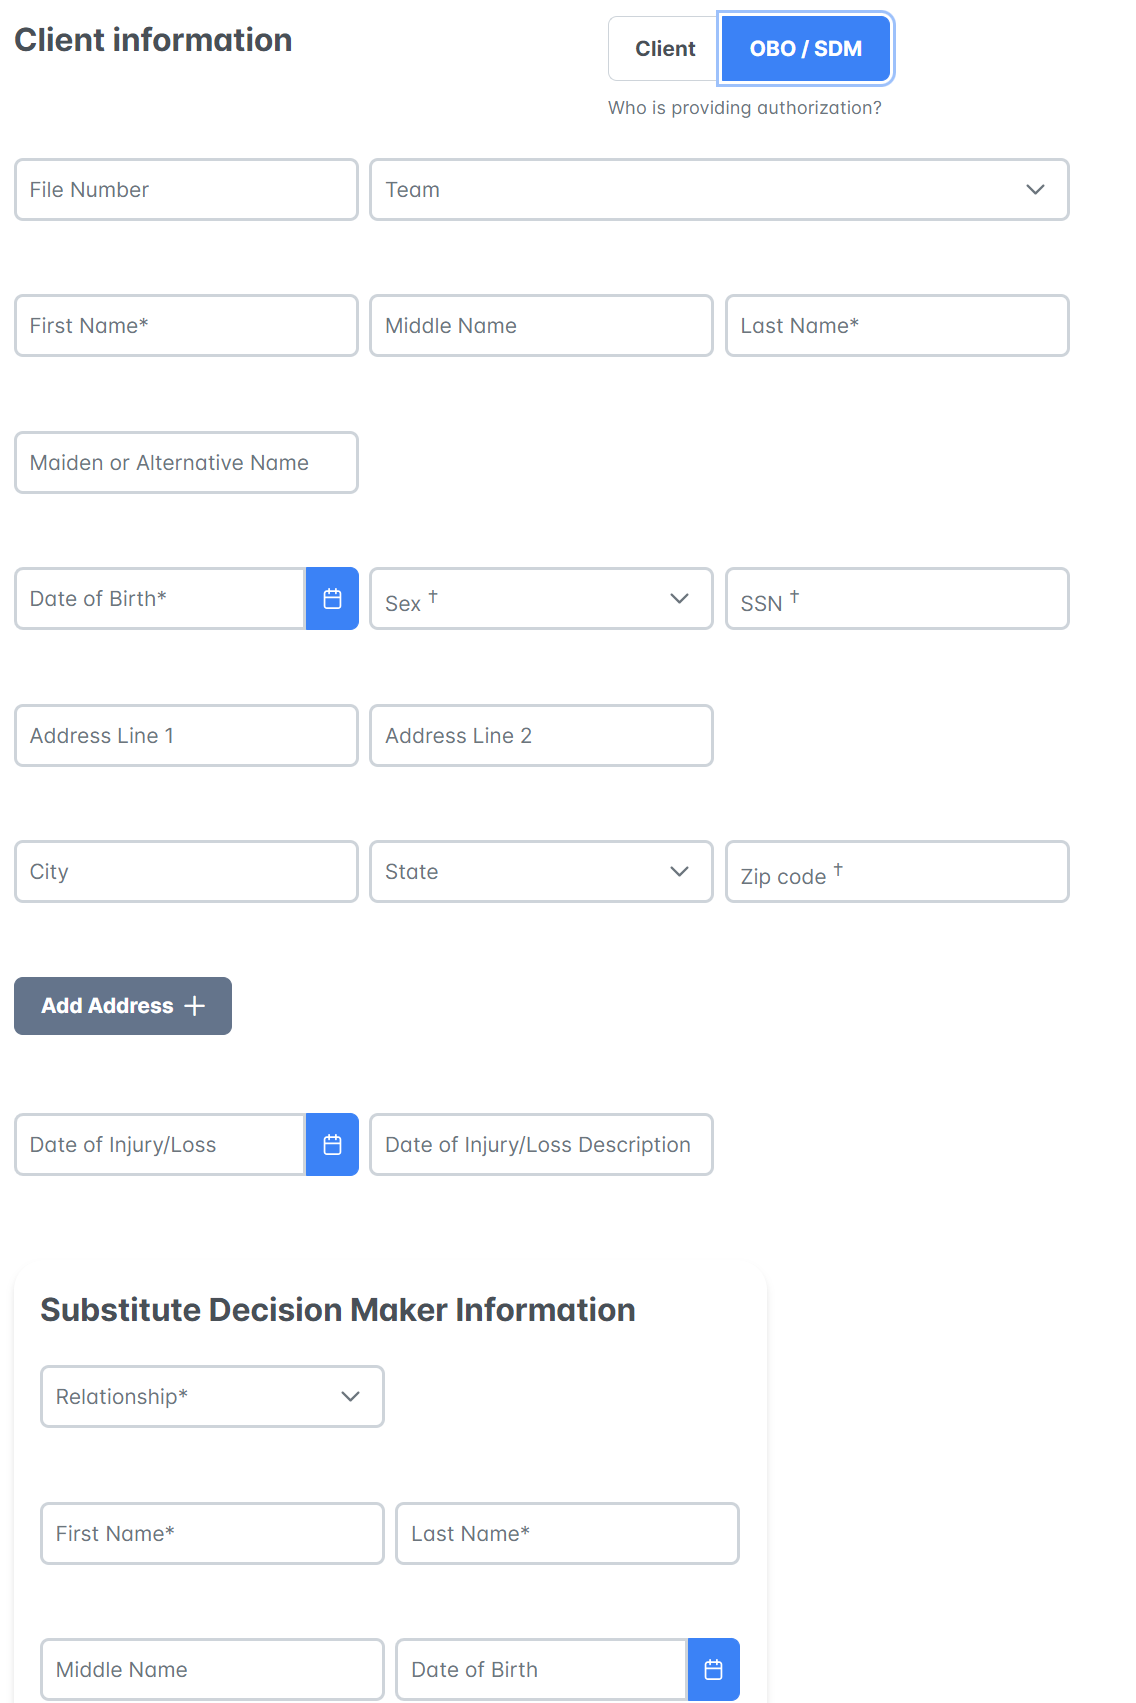
Task: Focus the SSN input field
Action: click(x=897, y=599)
